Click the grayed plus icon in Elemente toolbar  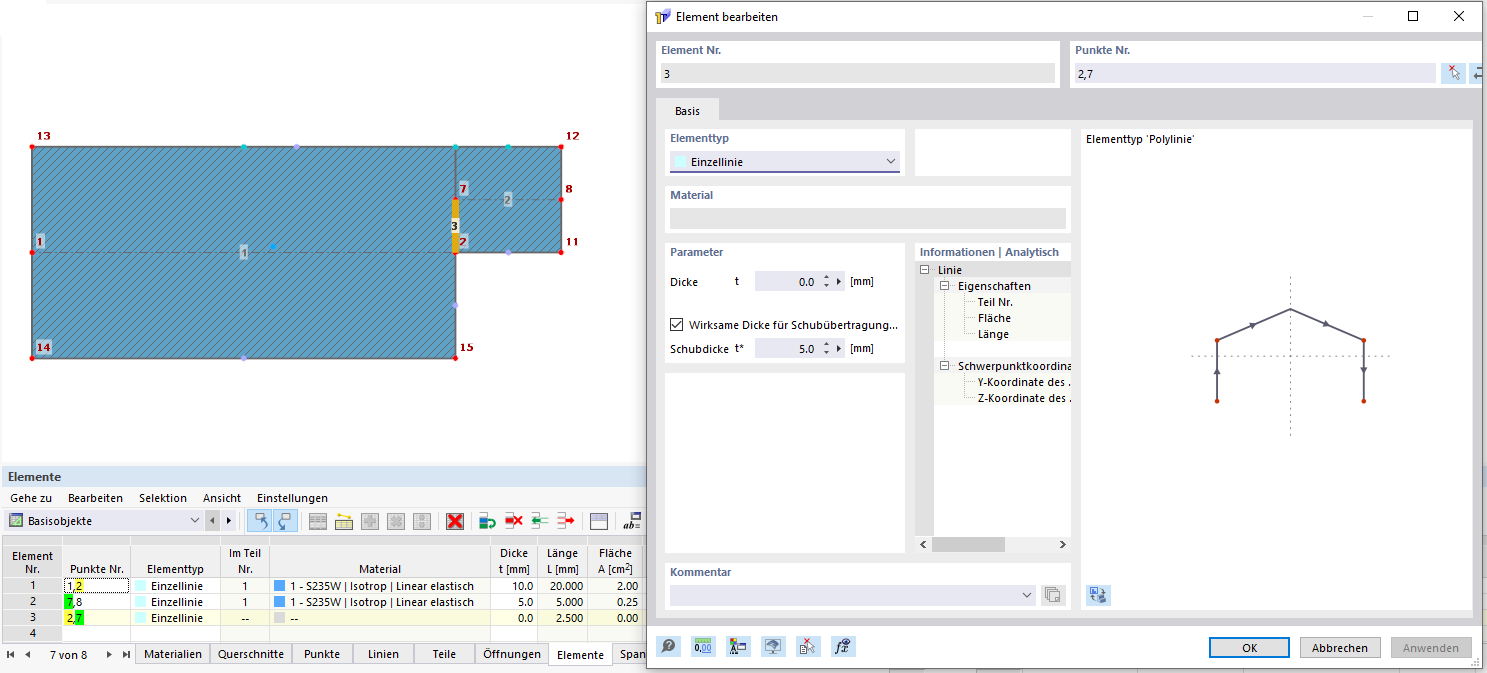pyautogui.click(x=370, y=521)
